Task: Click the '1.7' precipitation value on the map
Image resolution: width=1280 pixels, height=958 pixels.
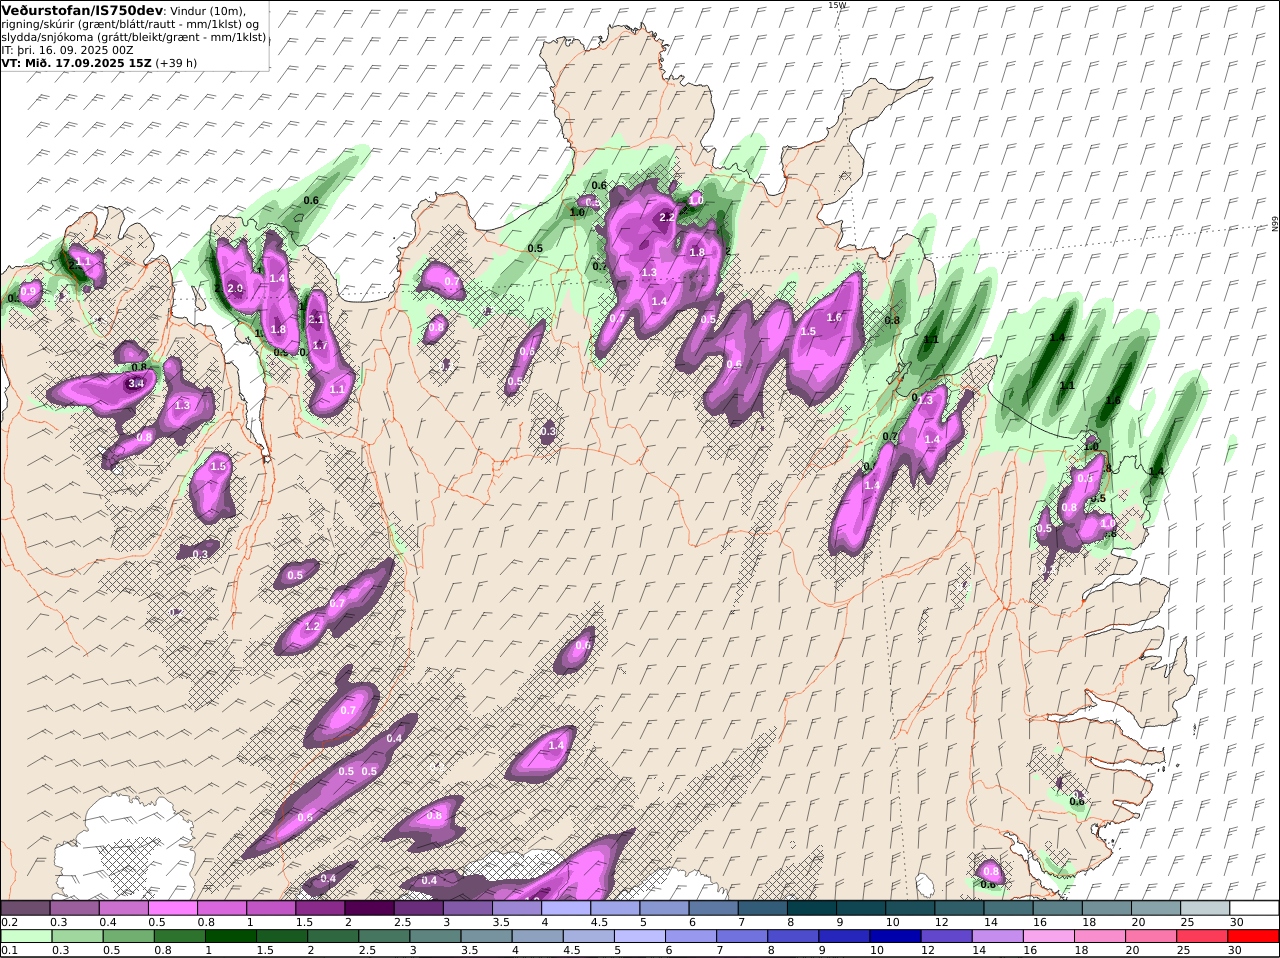Action: [320, 346]
